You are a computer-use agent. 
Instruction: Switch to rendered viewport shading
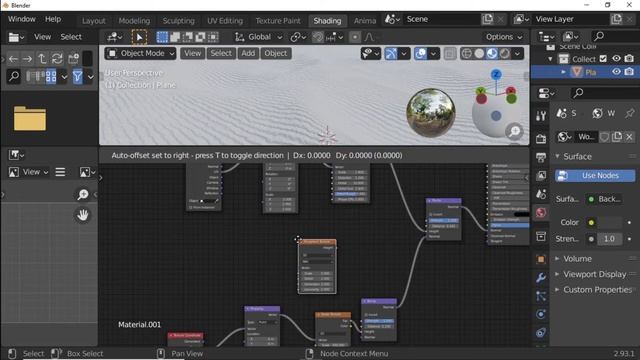click(x=505, y=53)
